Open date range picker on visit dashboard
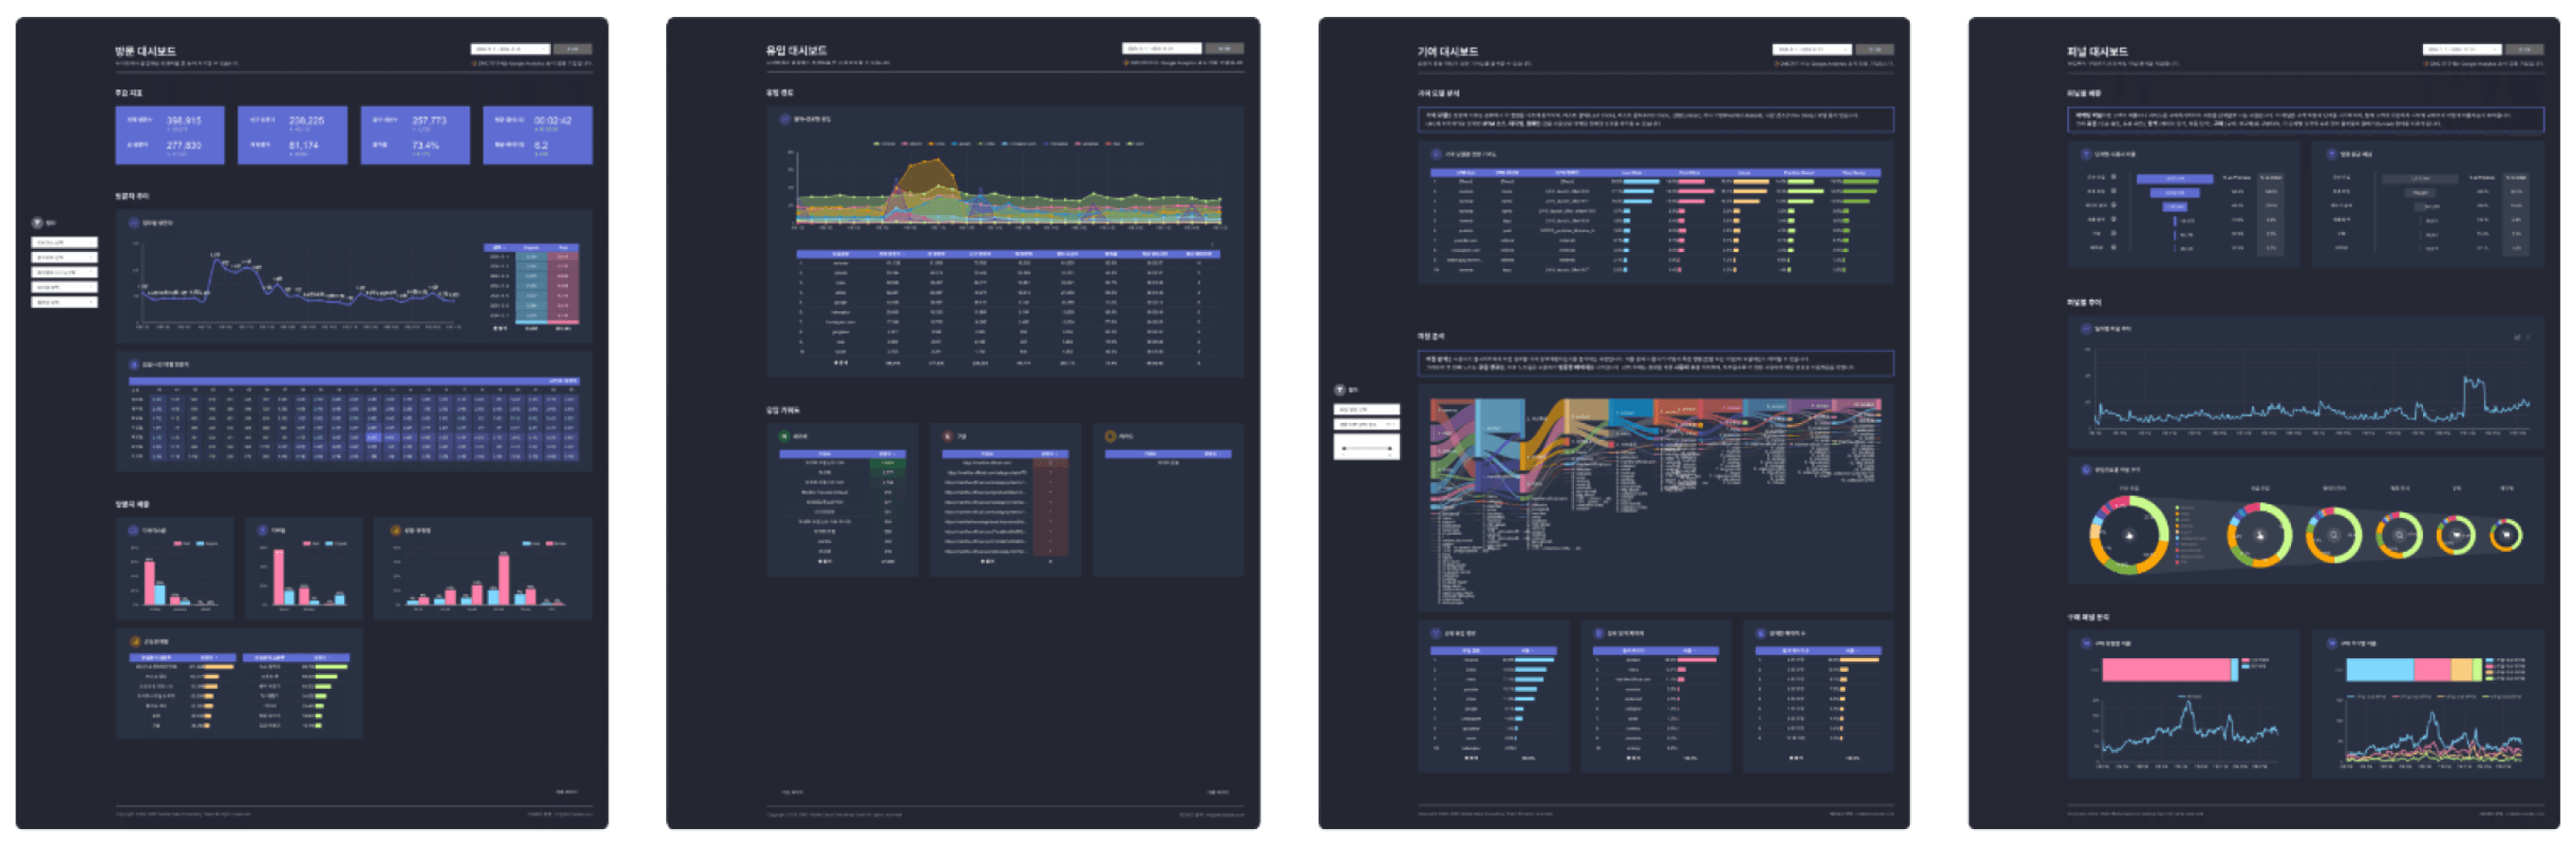2576x846 pixels. [510, 49]
